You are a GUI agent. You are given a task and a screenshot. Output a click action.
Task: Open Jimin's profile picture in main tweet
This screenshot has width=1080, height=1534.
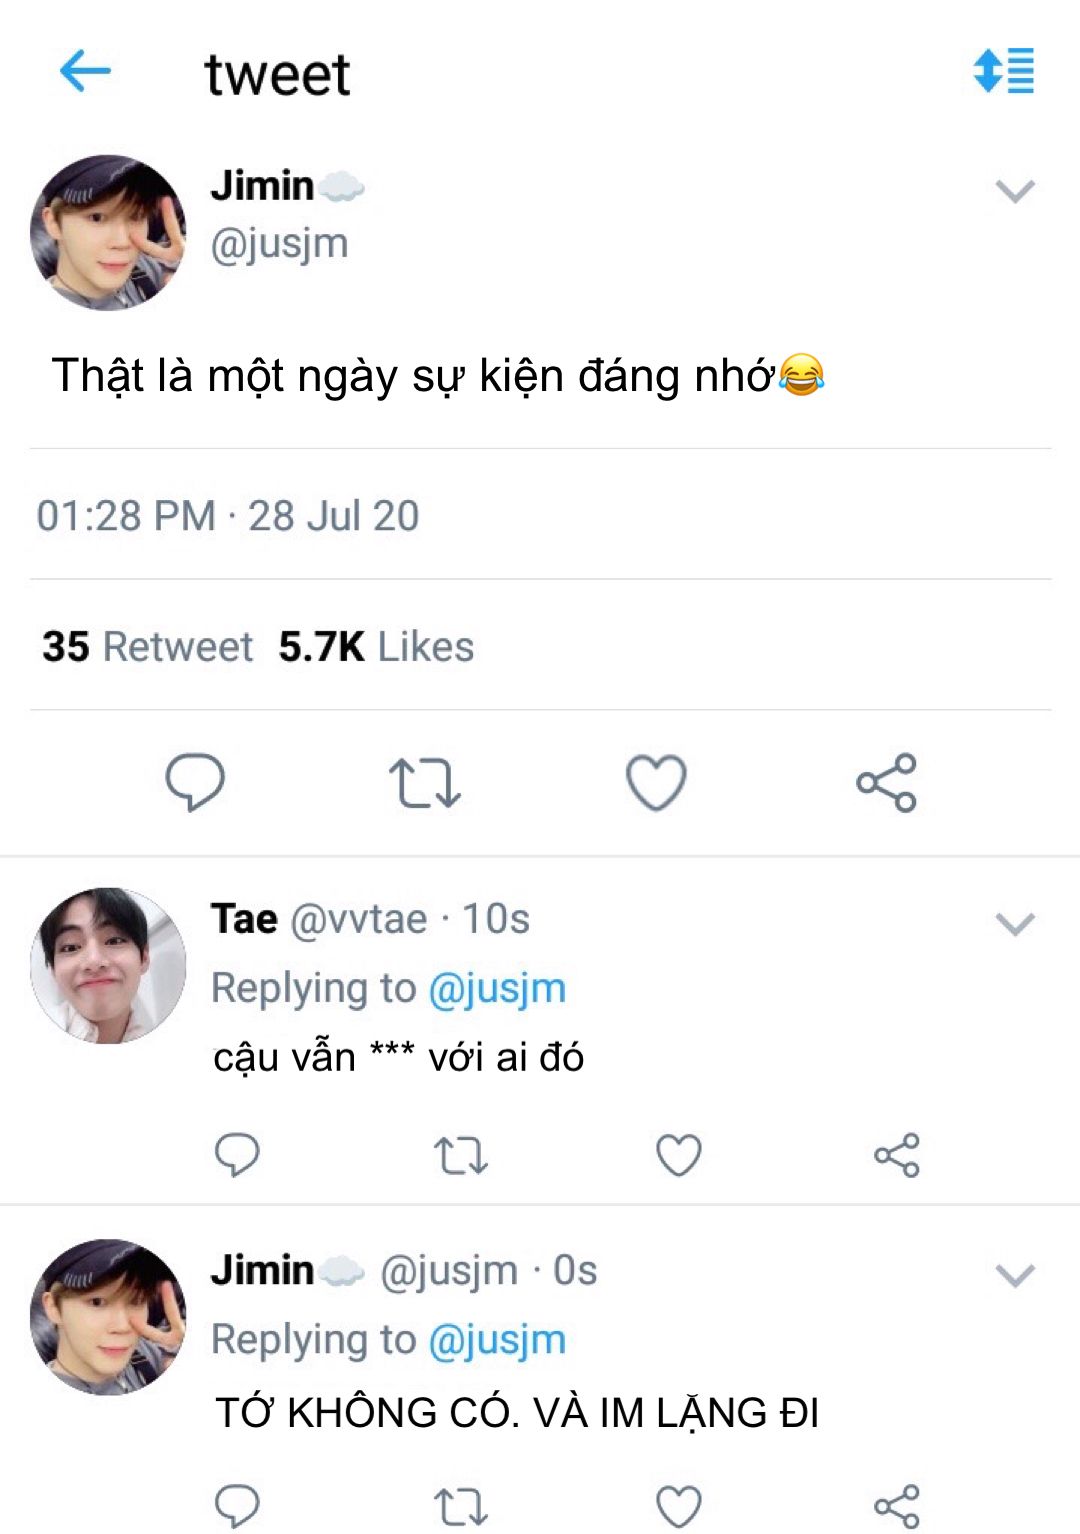pos(108,232)
